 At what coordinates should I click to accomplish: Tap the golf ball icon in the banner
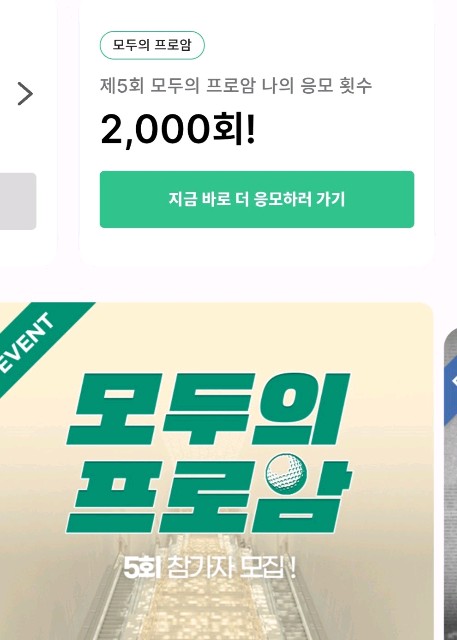click(x=285, y=473)
